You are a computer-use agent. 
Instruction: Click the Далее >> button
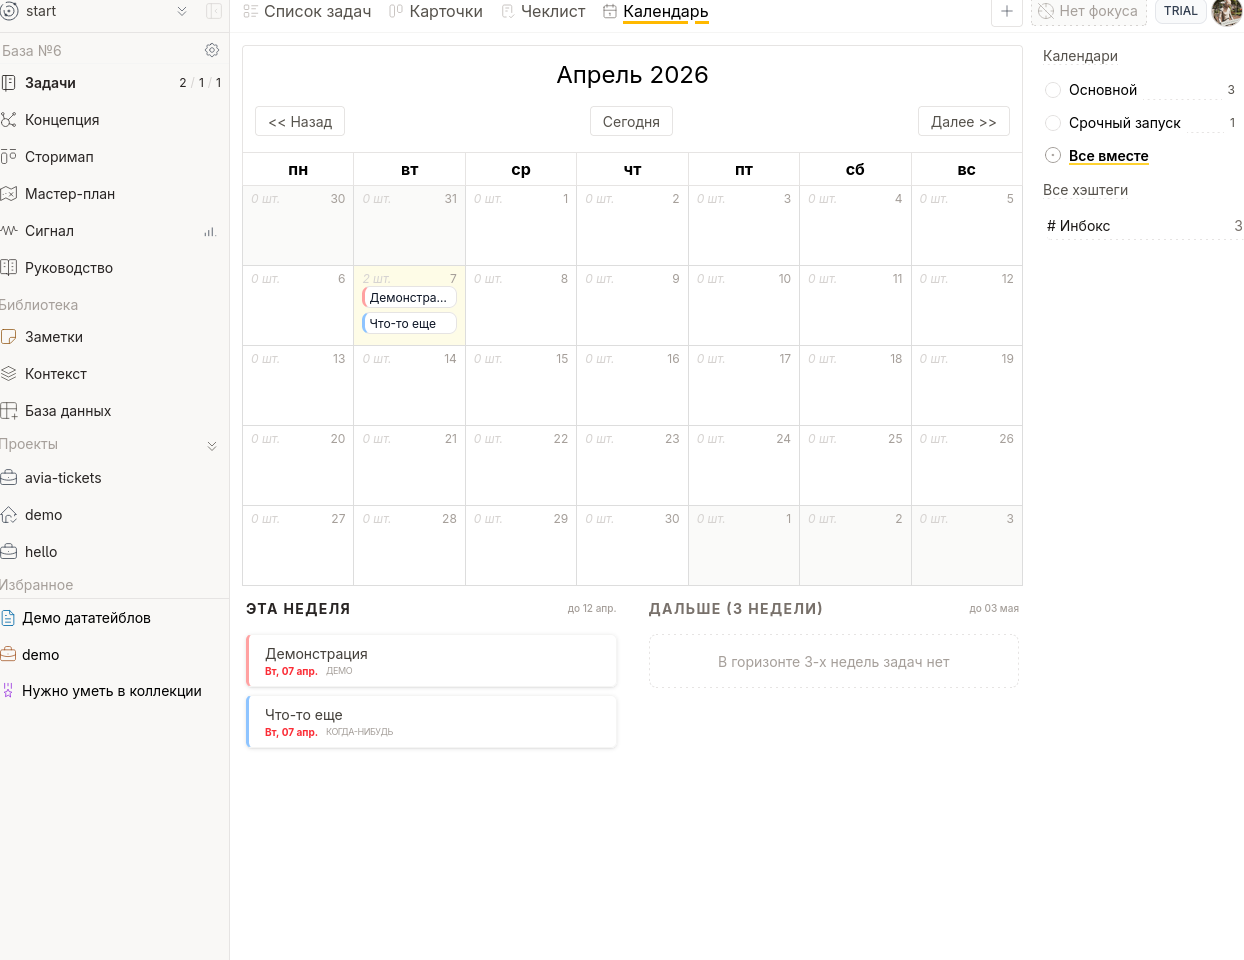pyautogui.click(x=963, y=121)
